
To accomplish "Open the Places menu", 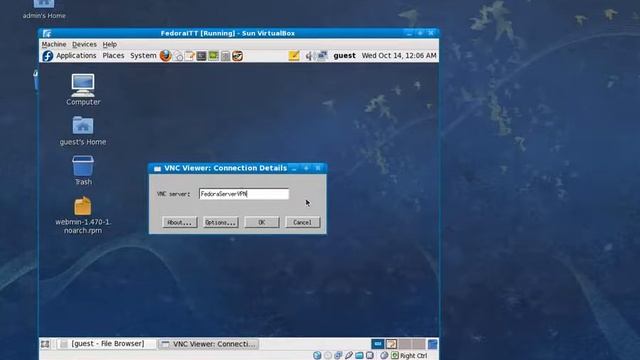I will (113, 56).
